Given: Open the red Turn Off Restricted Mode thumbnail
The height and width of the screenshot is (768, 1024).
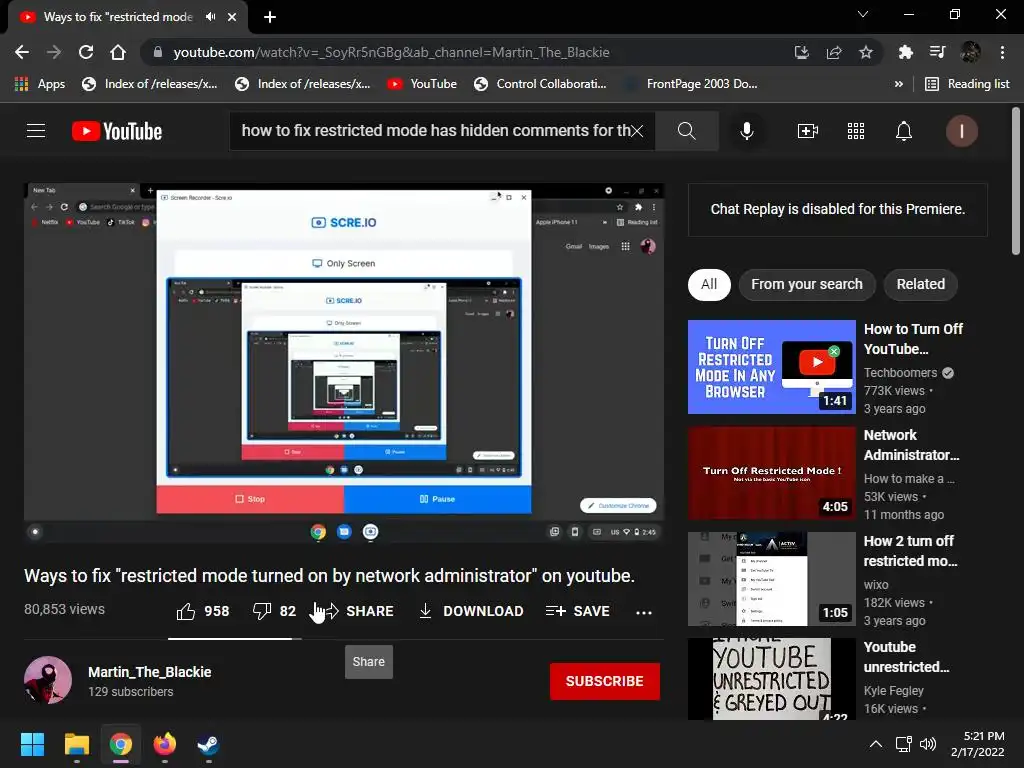Looking at the screenshot, I should pyautogui.click(x=772, y=473).
